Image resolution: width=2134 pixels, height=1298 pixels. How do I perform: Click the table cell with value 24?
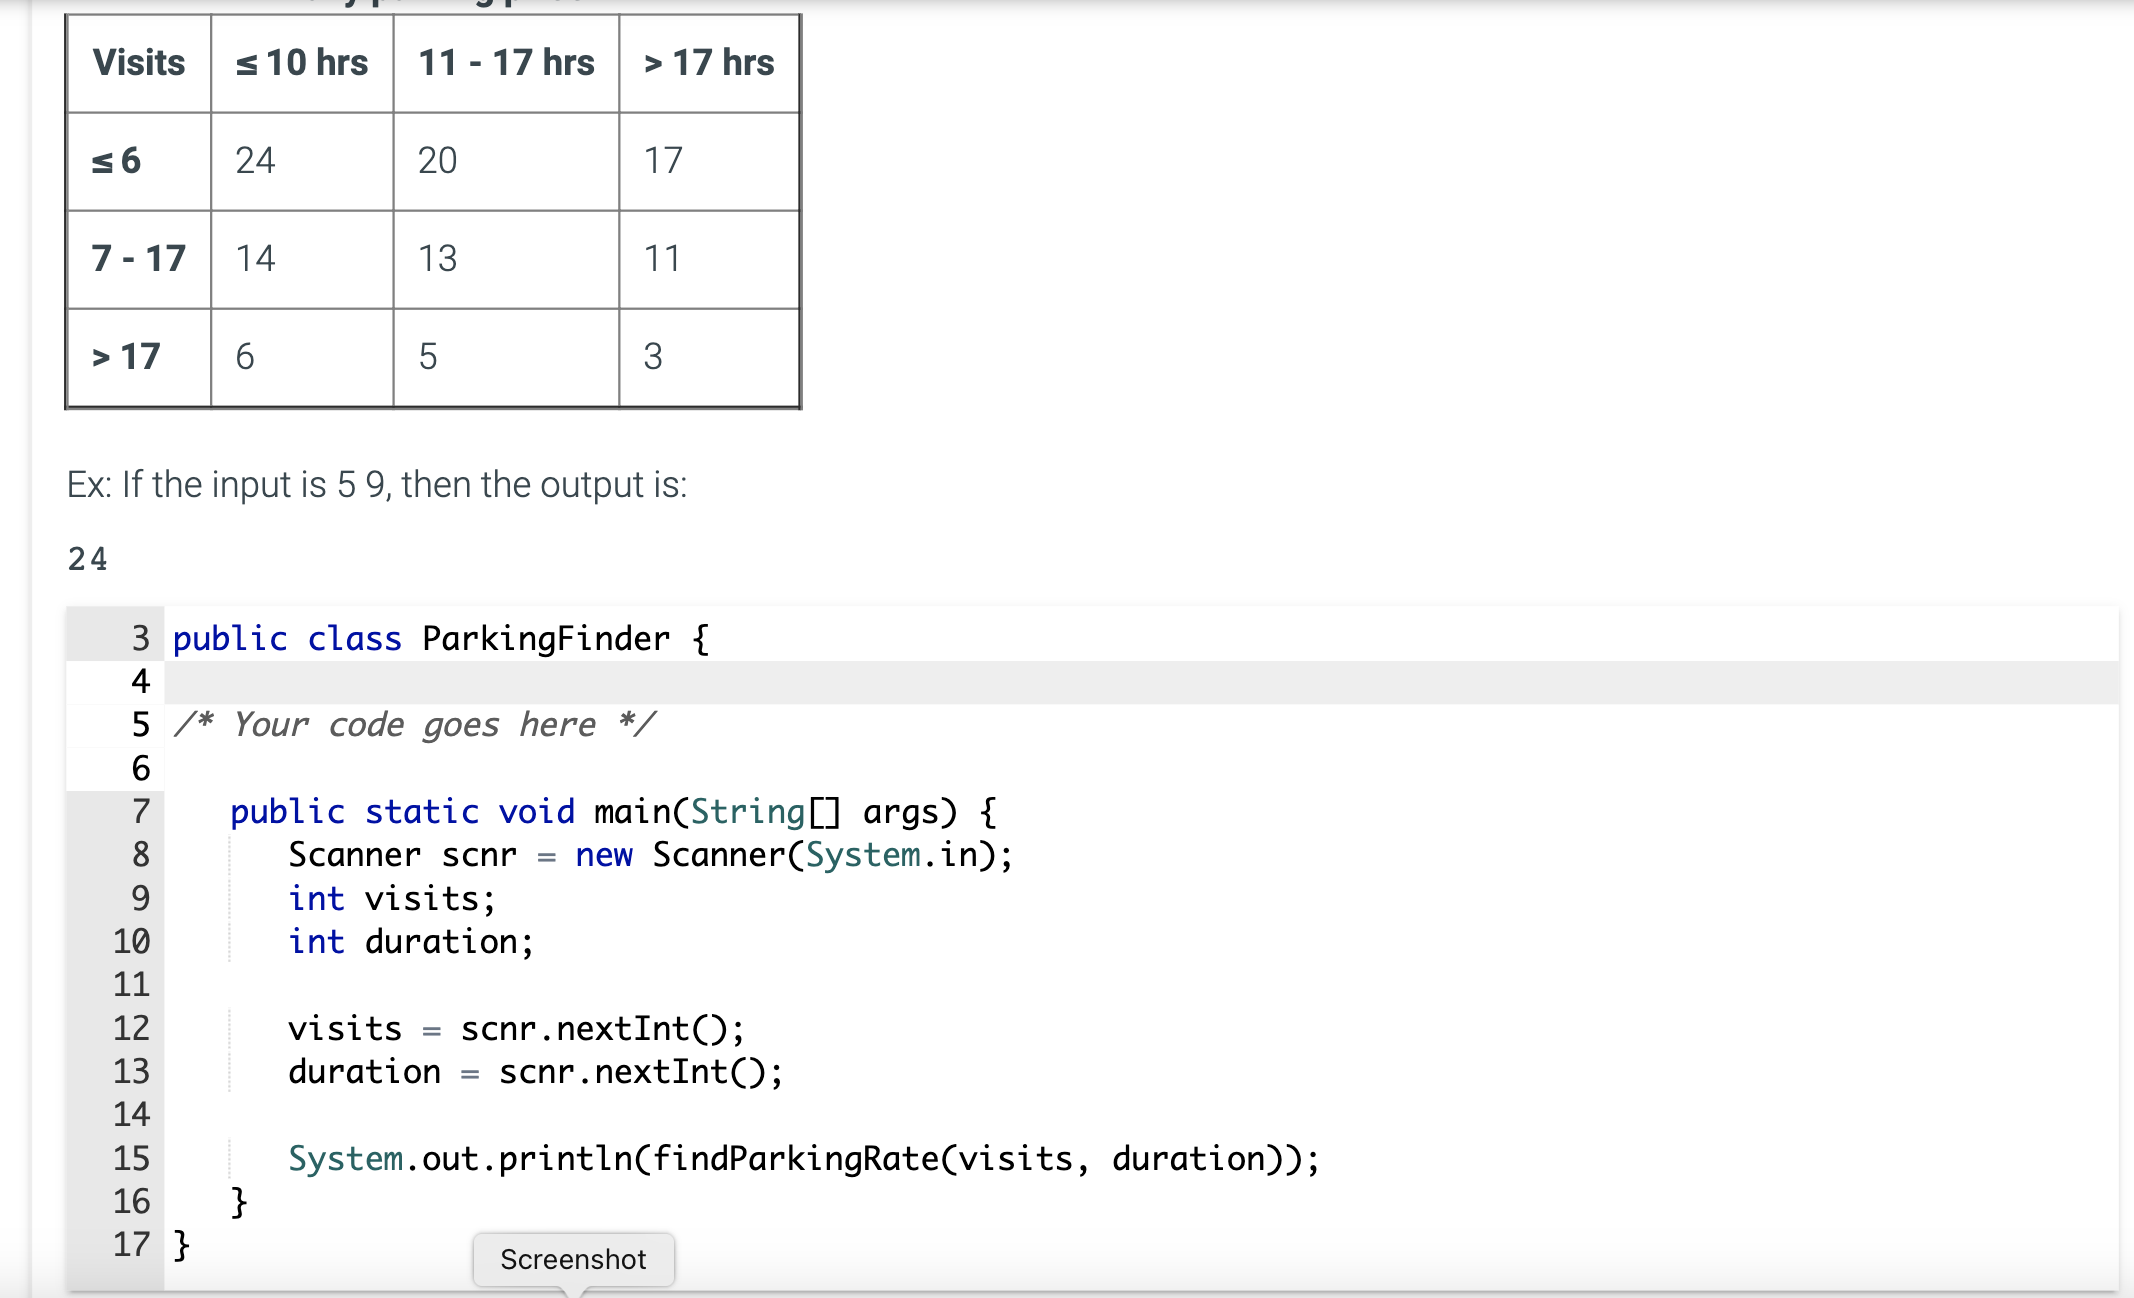coord(302,161)
